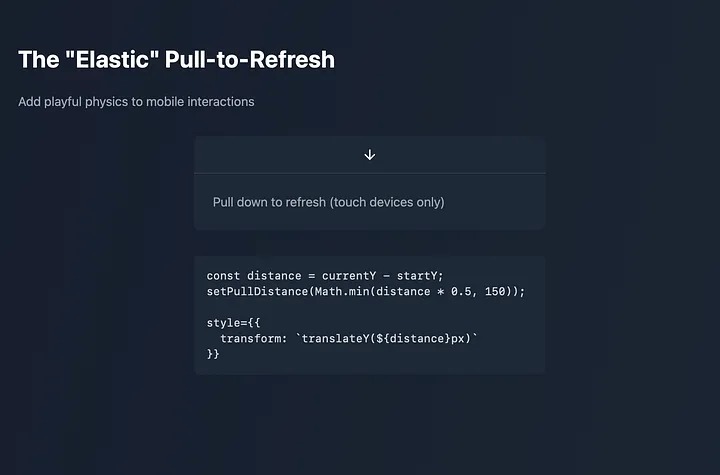The image size is (720, 475).
Task: Click currentY variable in the first code line
Action: (349, 276)
